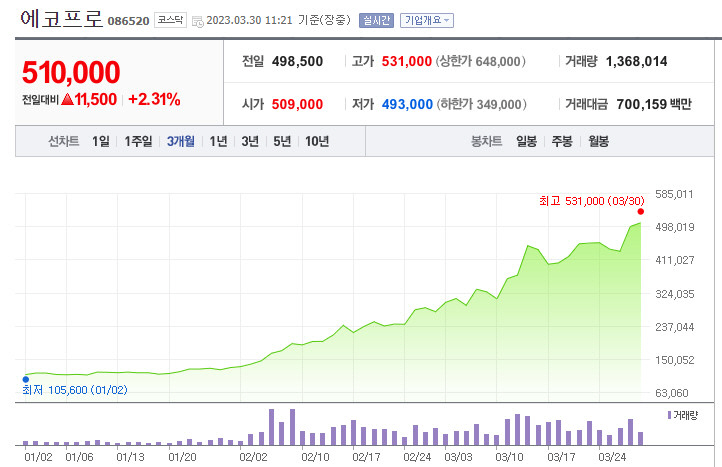Click the 선차트 line chart label
The image size is (722, 467).
64,141
